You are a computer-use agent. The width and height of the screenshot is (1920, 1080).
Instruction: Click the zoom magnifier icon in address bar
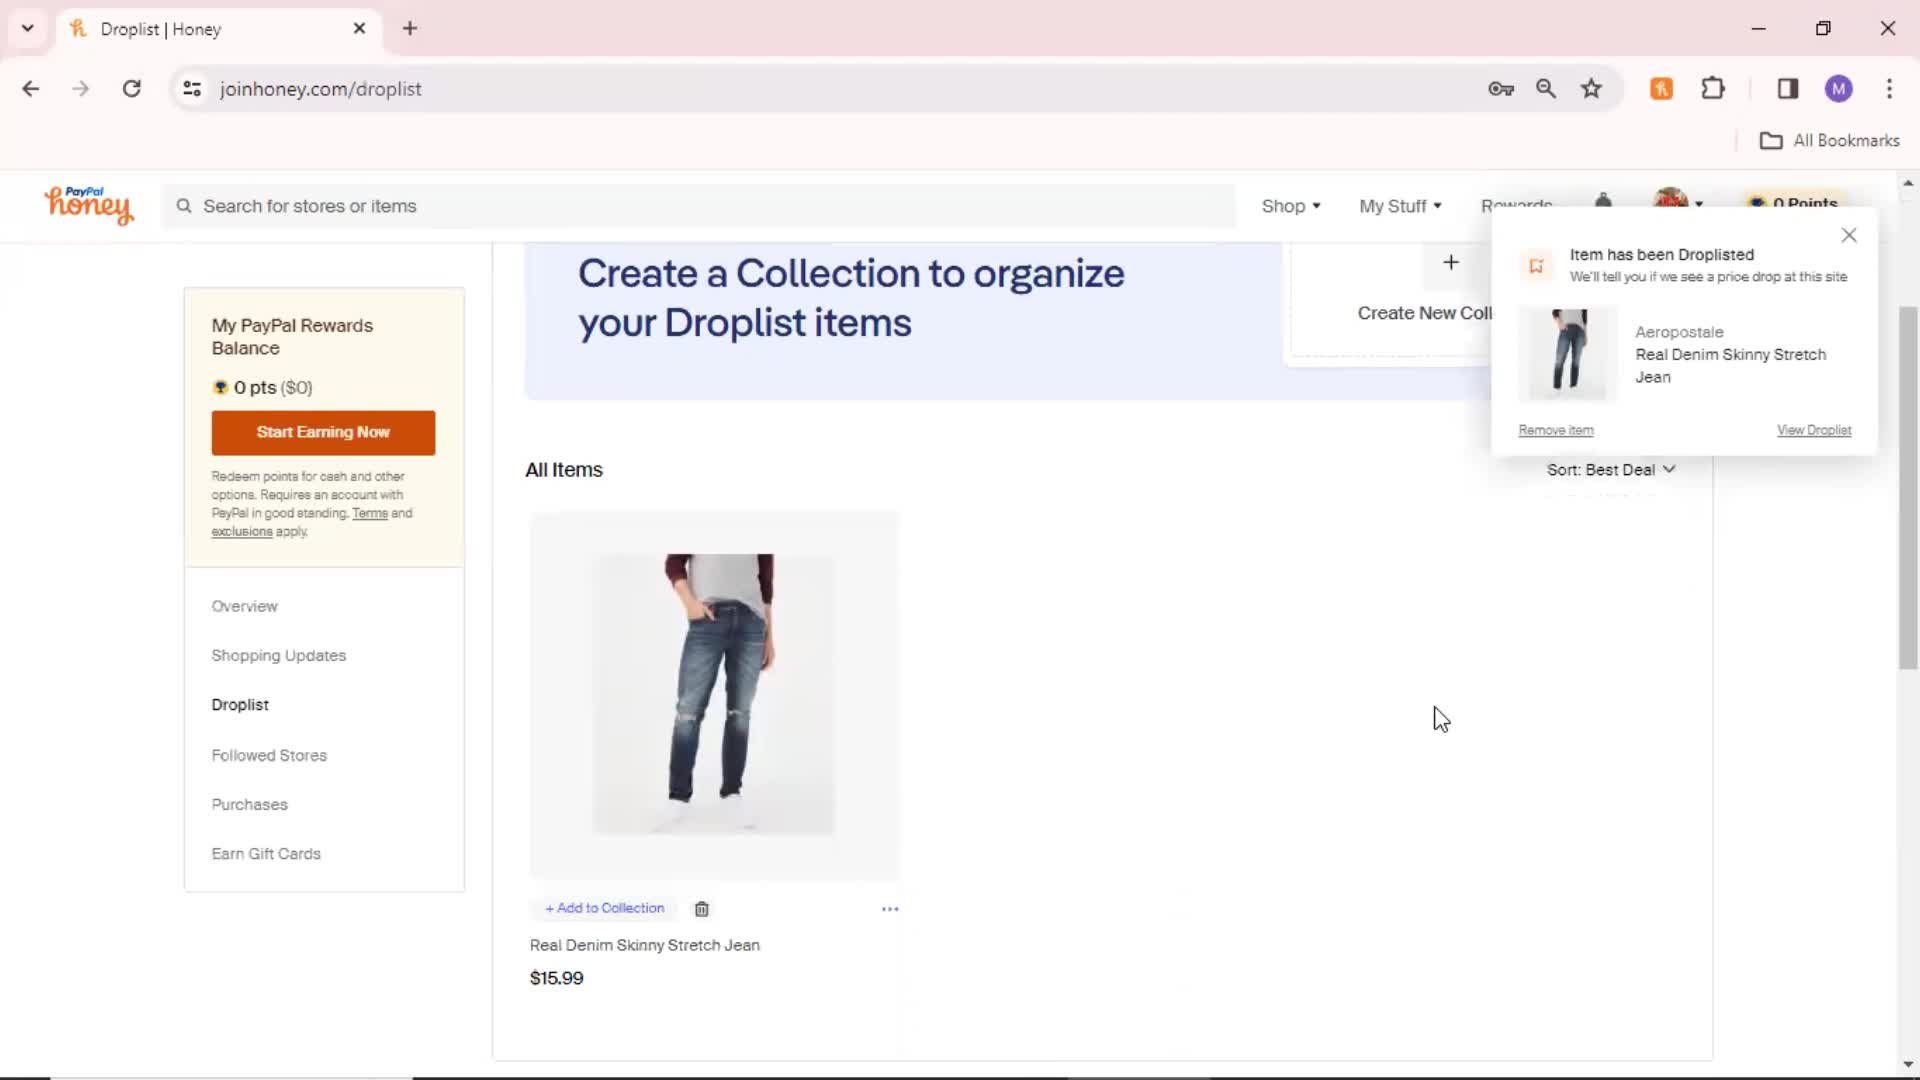click(1546, 89)
